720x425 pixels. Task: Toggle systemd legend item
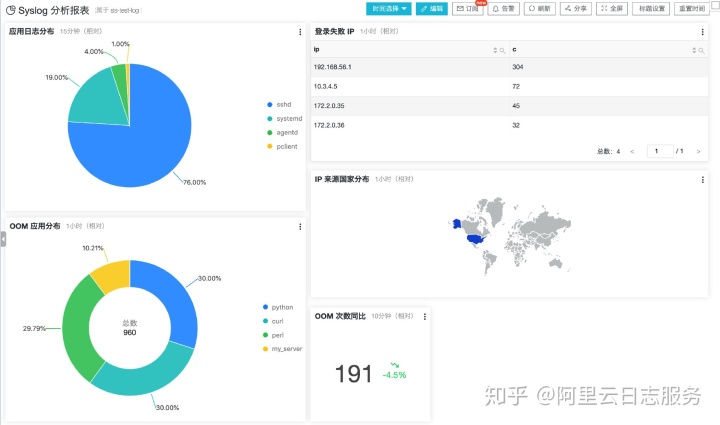coord(285,118)
